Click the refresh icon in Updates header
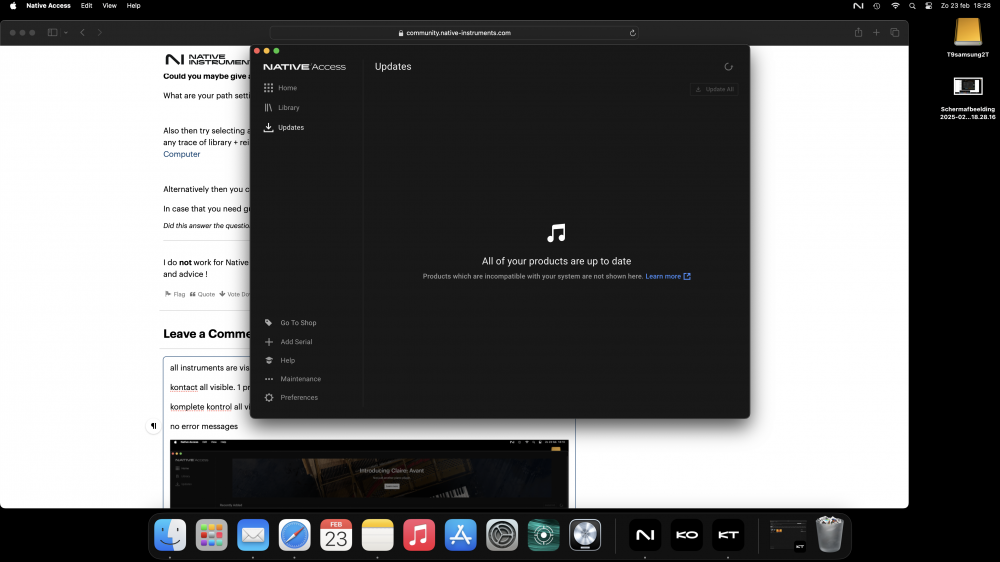1000x562 pixels. [x=728, y=66]
